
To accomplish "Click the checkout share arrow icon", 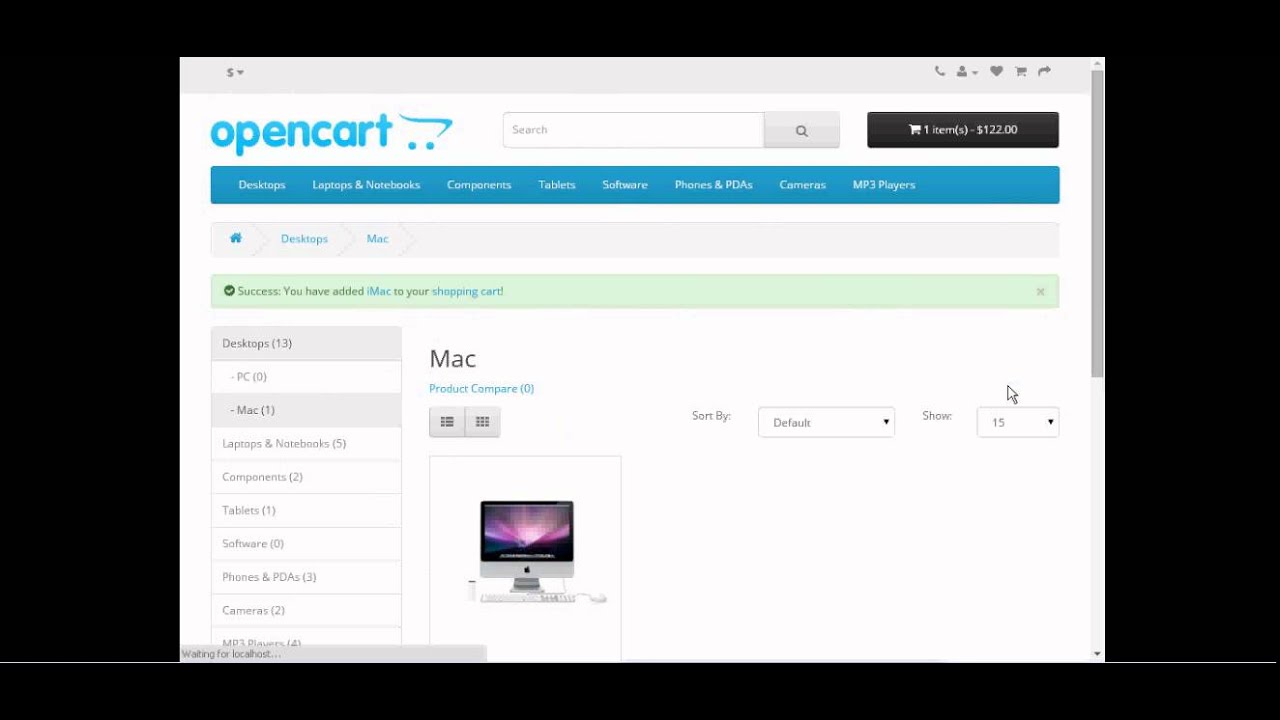I will [1044, 71].
